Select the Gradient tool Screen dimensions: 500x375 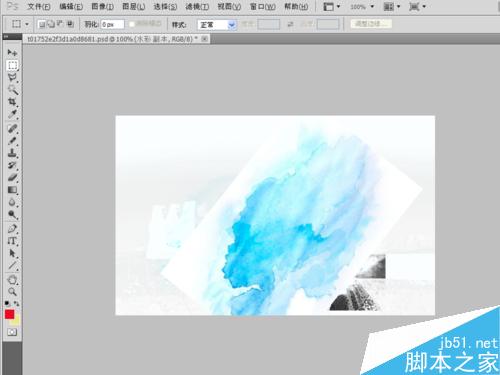(x=12, y=190)
